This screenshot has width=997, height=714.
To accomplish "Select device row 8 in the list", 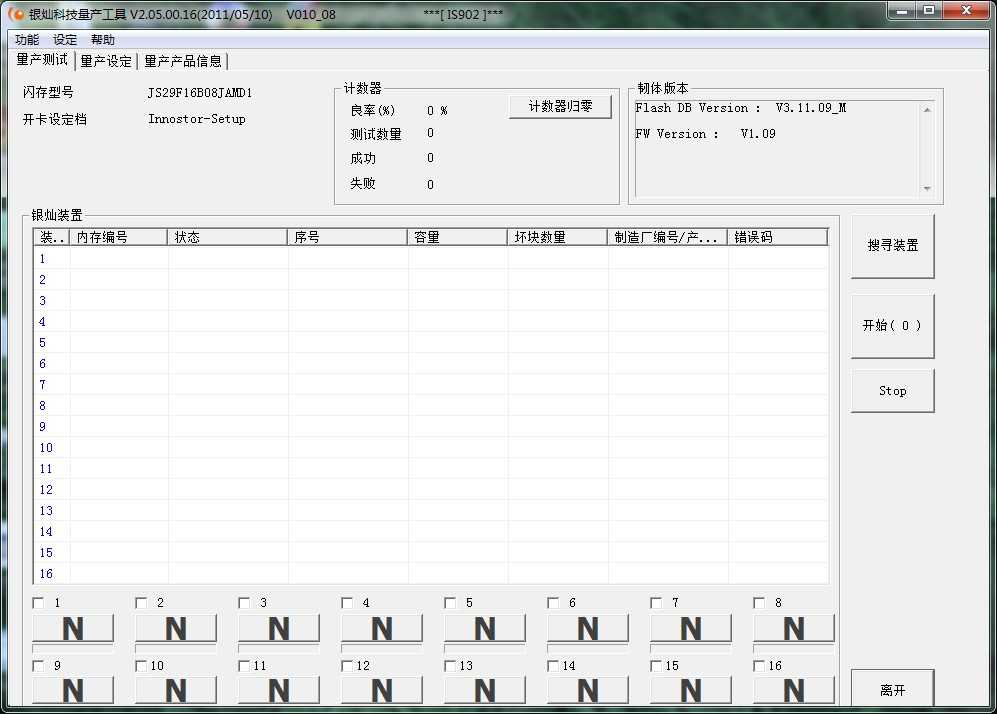I will (x=431, y=406).
